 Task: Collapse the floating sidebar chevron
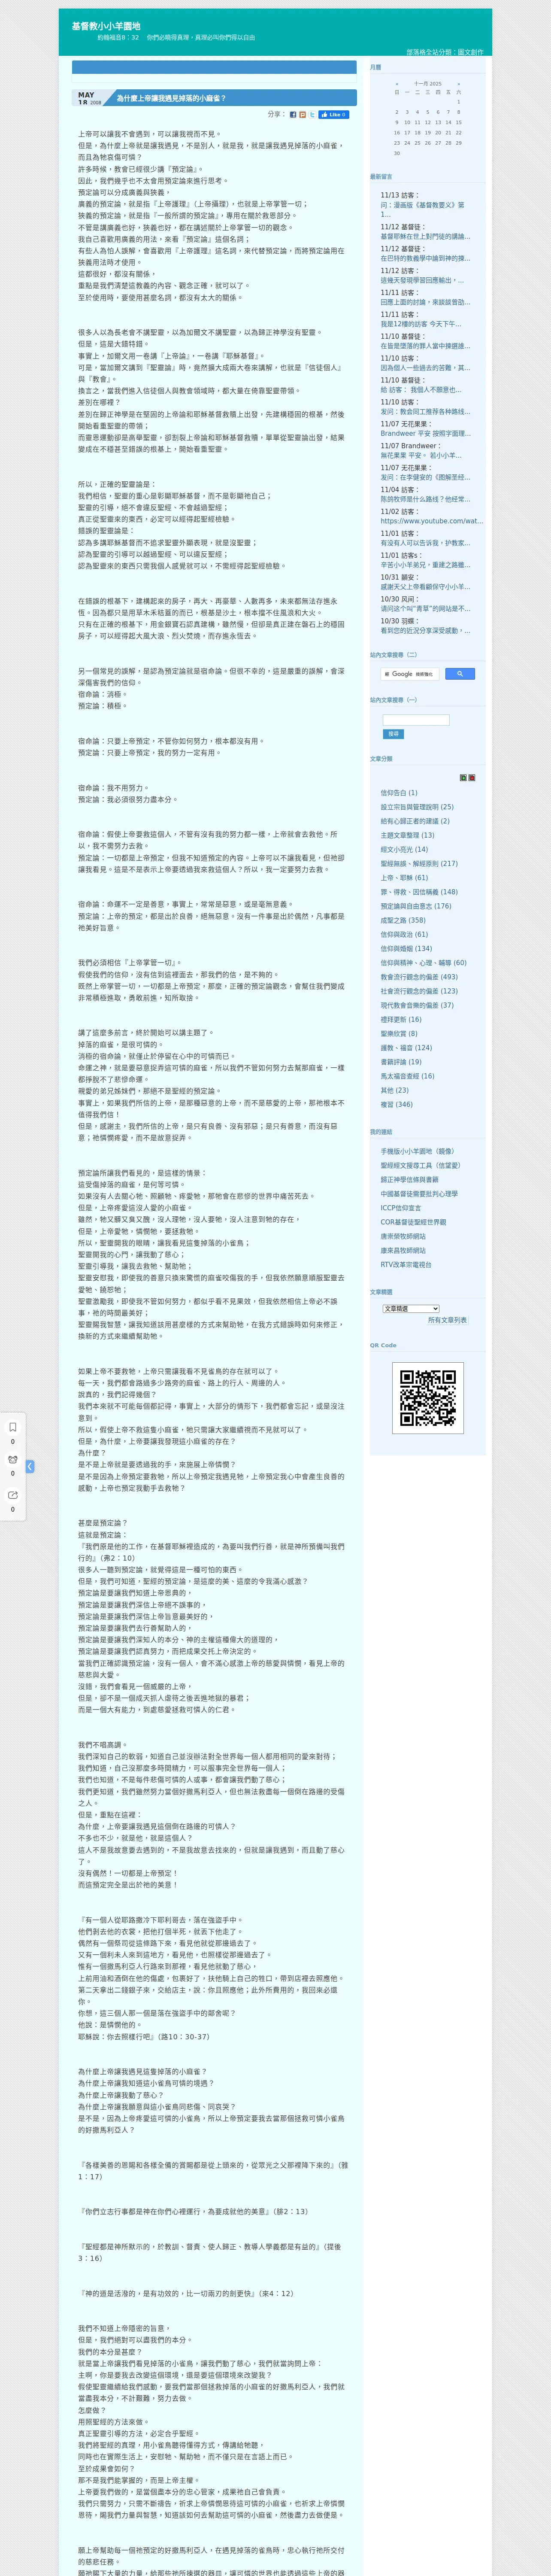click(x=30, y=1466)
